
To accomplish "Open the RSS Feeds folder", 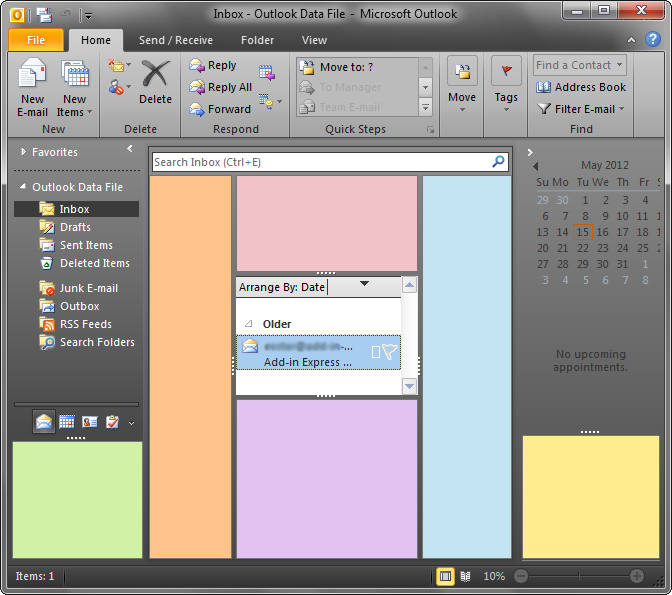I will click(75, 324).
